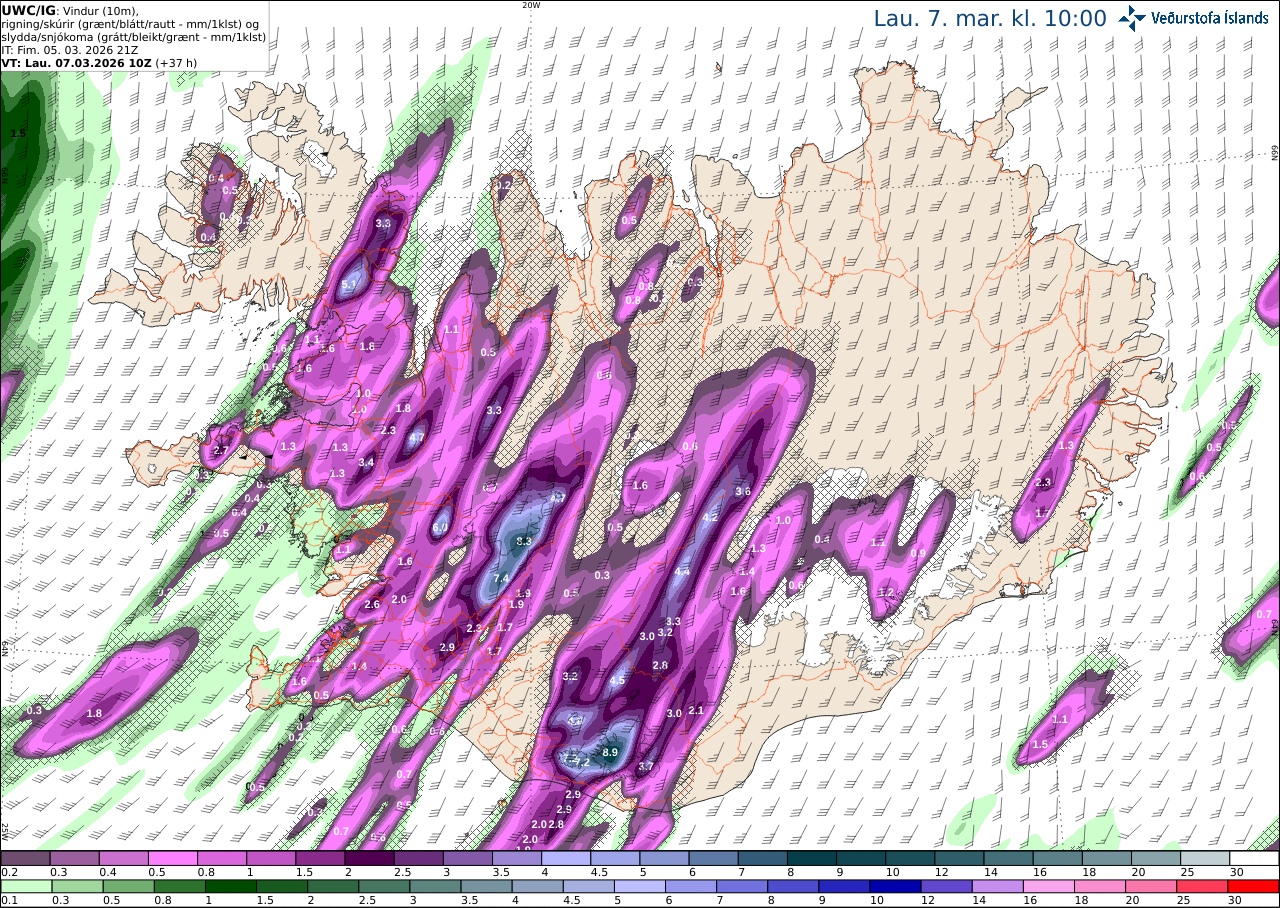Viewport: 1280px width, 908px height.
Task: Click the 3.7 precipitation value on the map
Action: tap(646, 766)
